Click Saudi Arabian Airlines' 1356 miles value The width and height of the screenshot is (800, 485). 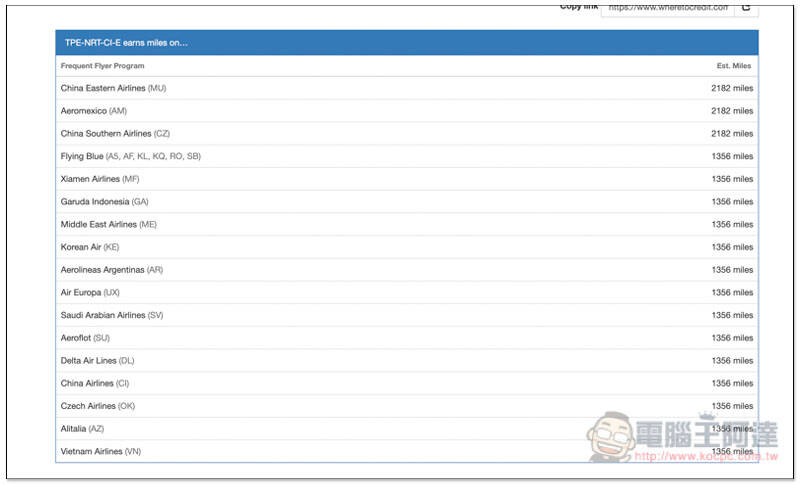point(732,315)
